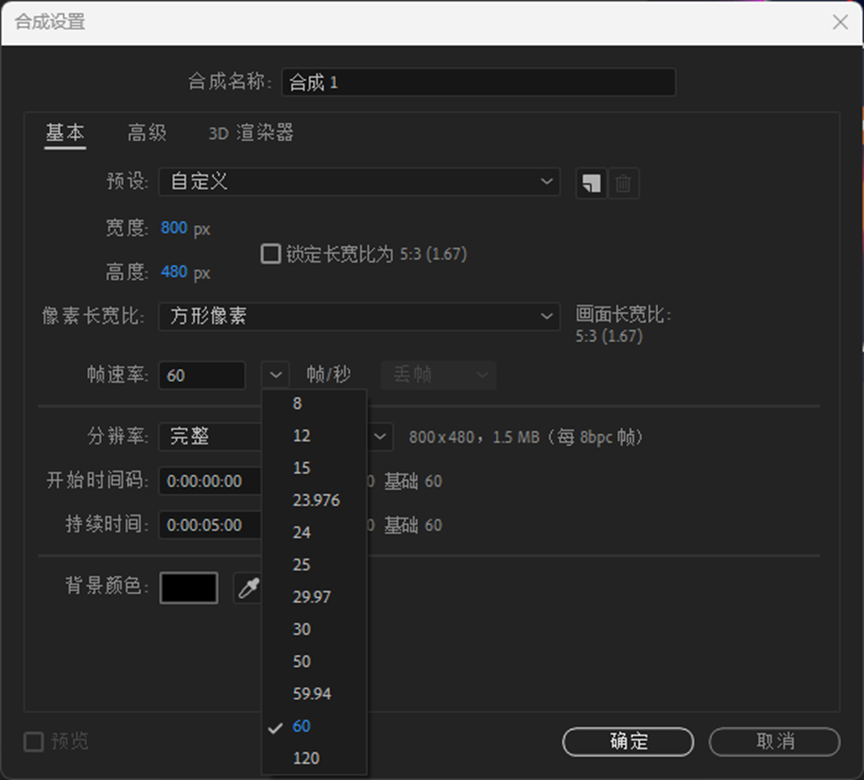Switch to the 基本 tab
Screen dimensions: 864x780
65,133
